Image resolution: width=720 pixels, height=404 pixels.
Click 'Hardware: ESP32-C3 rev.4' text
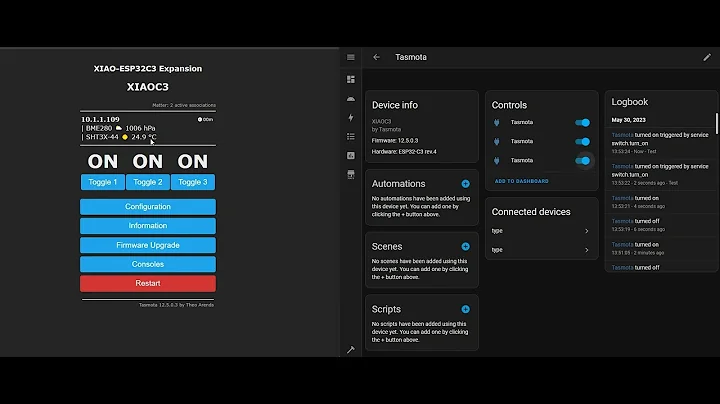tap(404, 152)
